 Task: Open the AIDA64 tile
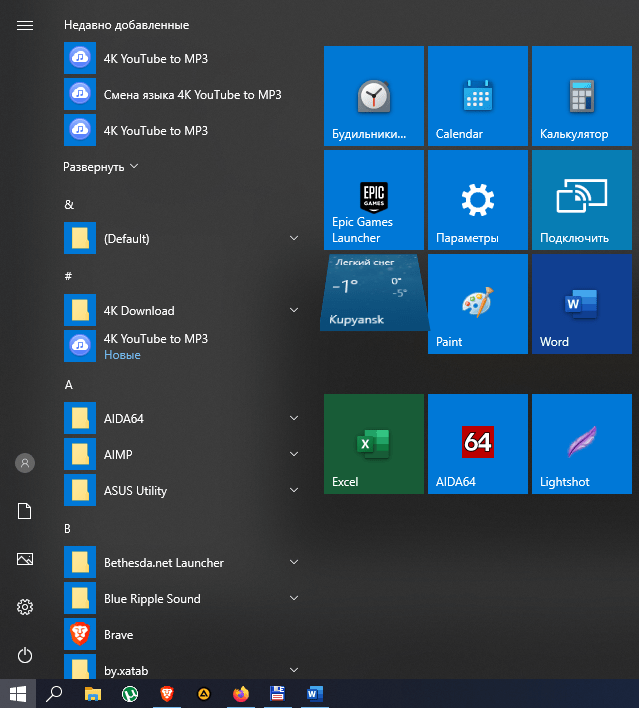pyautogui.click(x=477, y=444)
